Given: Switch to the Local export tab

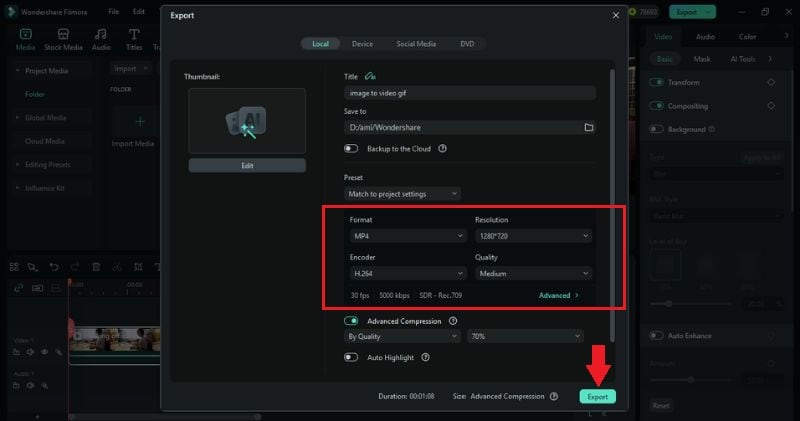Looking at the screenshot, I should coord(320,44).
